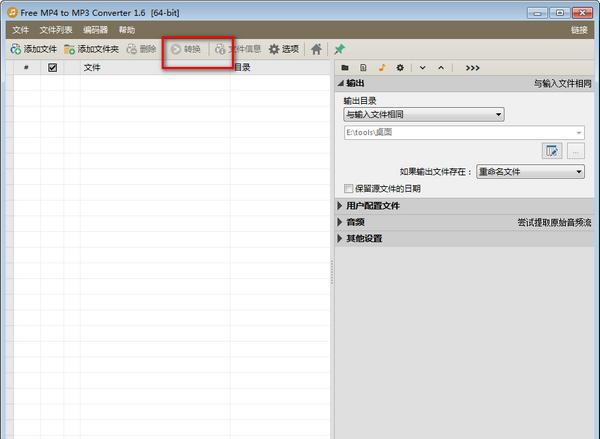Toggle the select-all checkbox in the list header
This screenshot has width=600, height=439.
click(52, 68)
